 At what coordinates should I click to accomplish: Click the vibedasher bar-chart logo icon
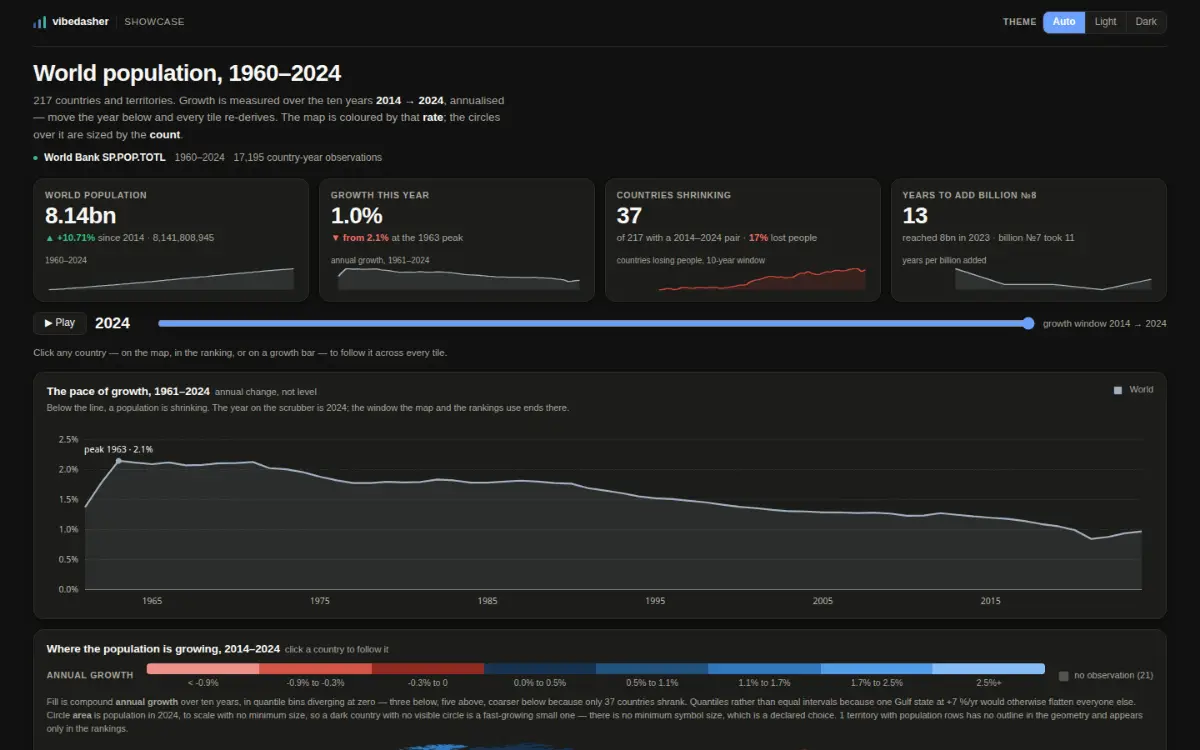(x=39, y=22)
